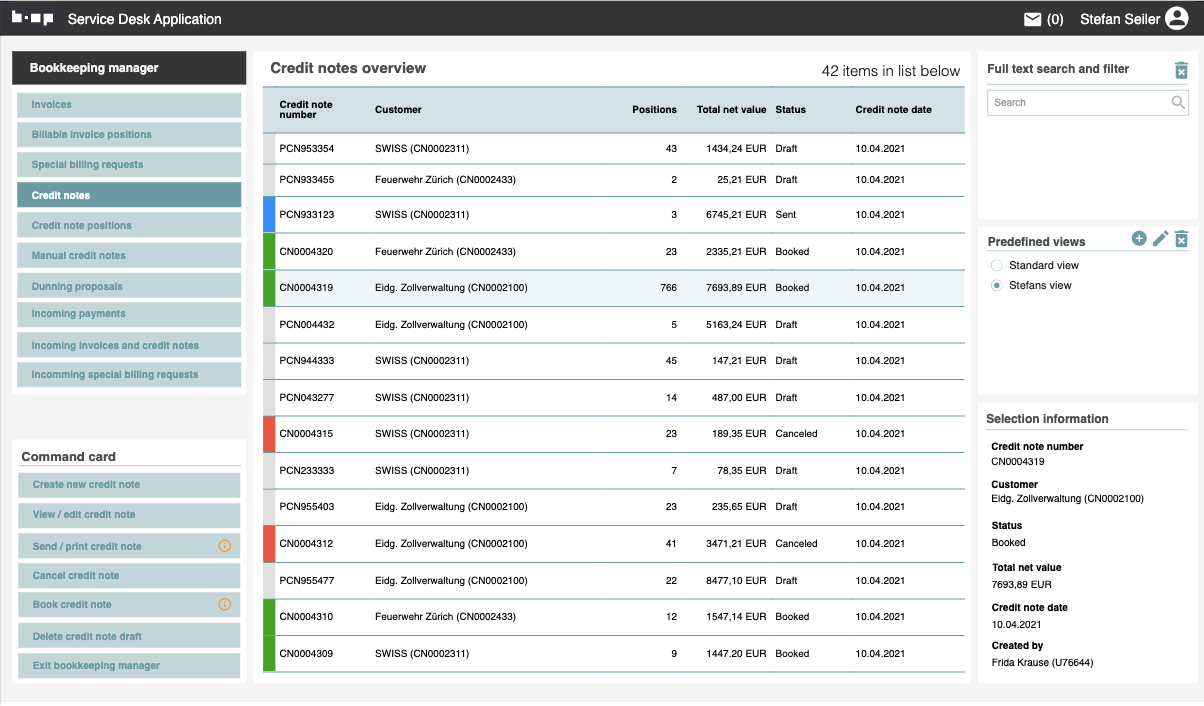This screenshot has height=706, width=1204.
Task: Click info icon on Book credit note
Action: 224,604
